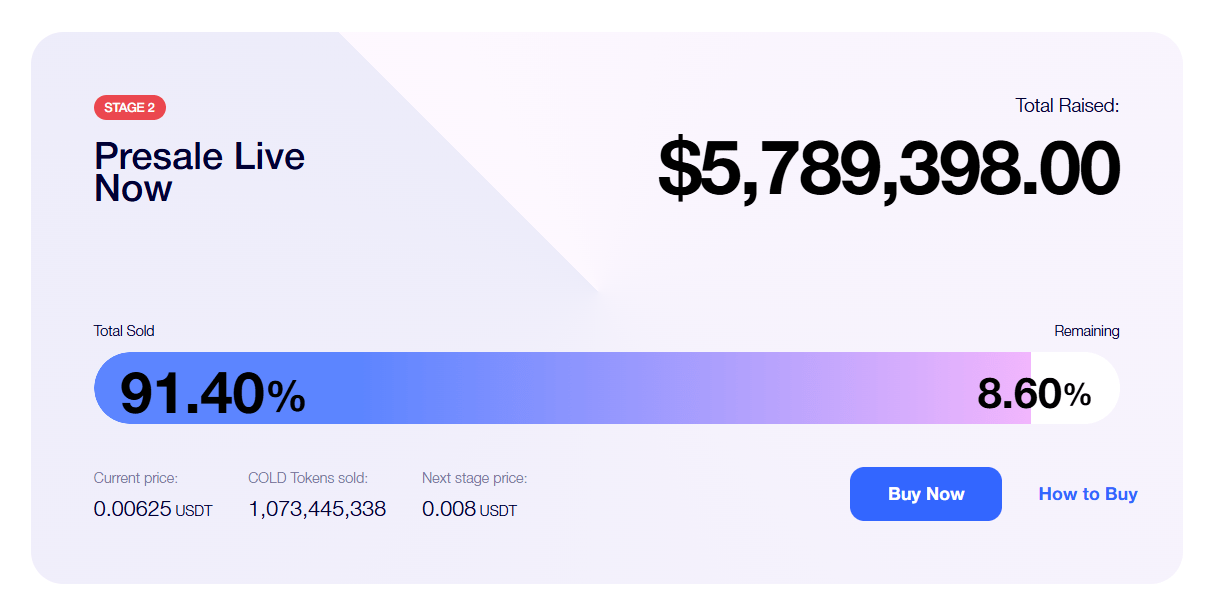
Task: Click the 91.40% sold progress bar
Action: coord(562,388)
